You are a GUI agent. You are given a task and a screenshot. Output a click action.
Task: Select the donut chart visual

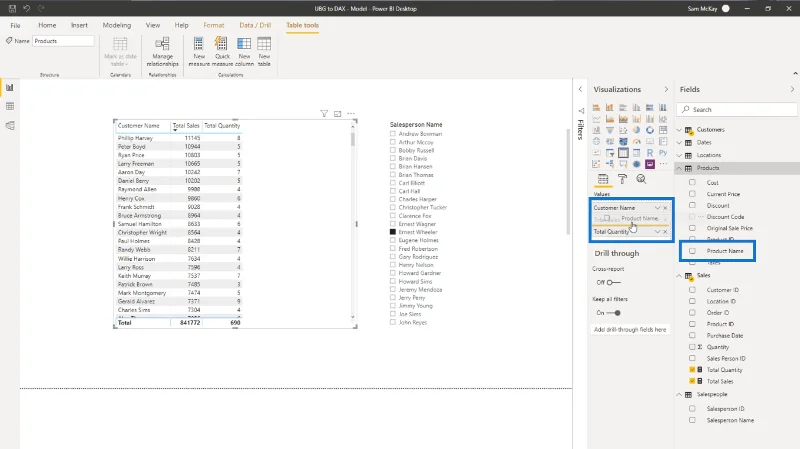[649, 130]
